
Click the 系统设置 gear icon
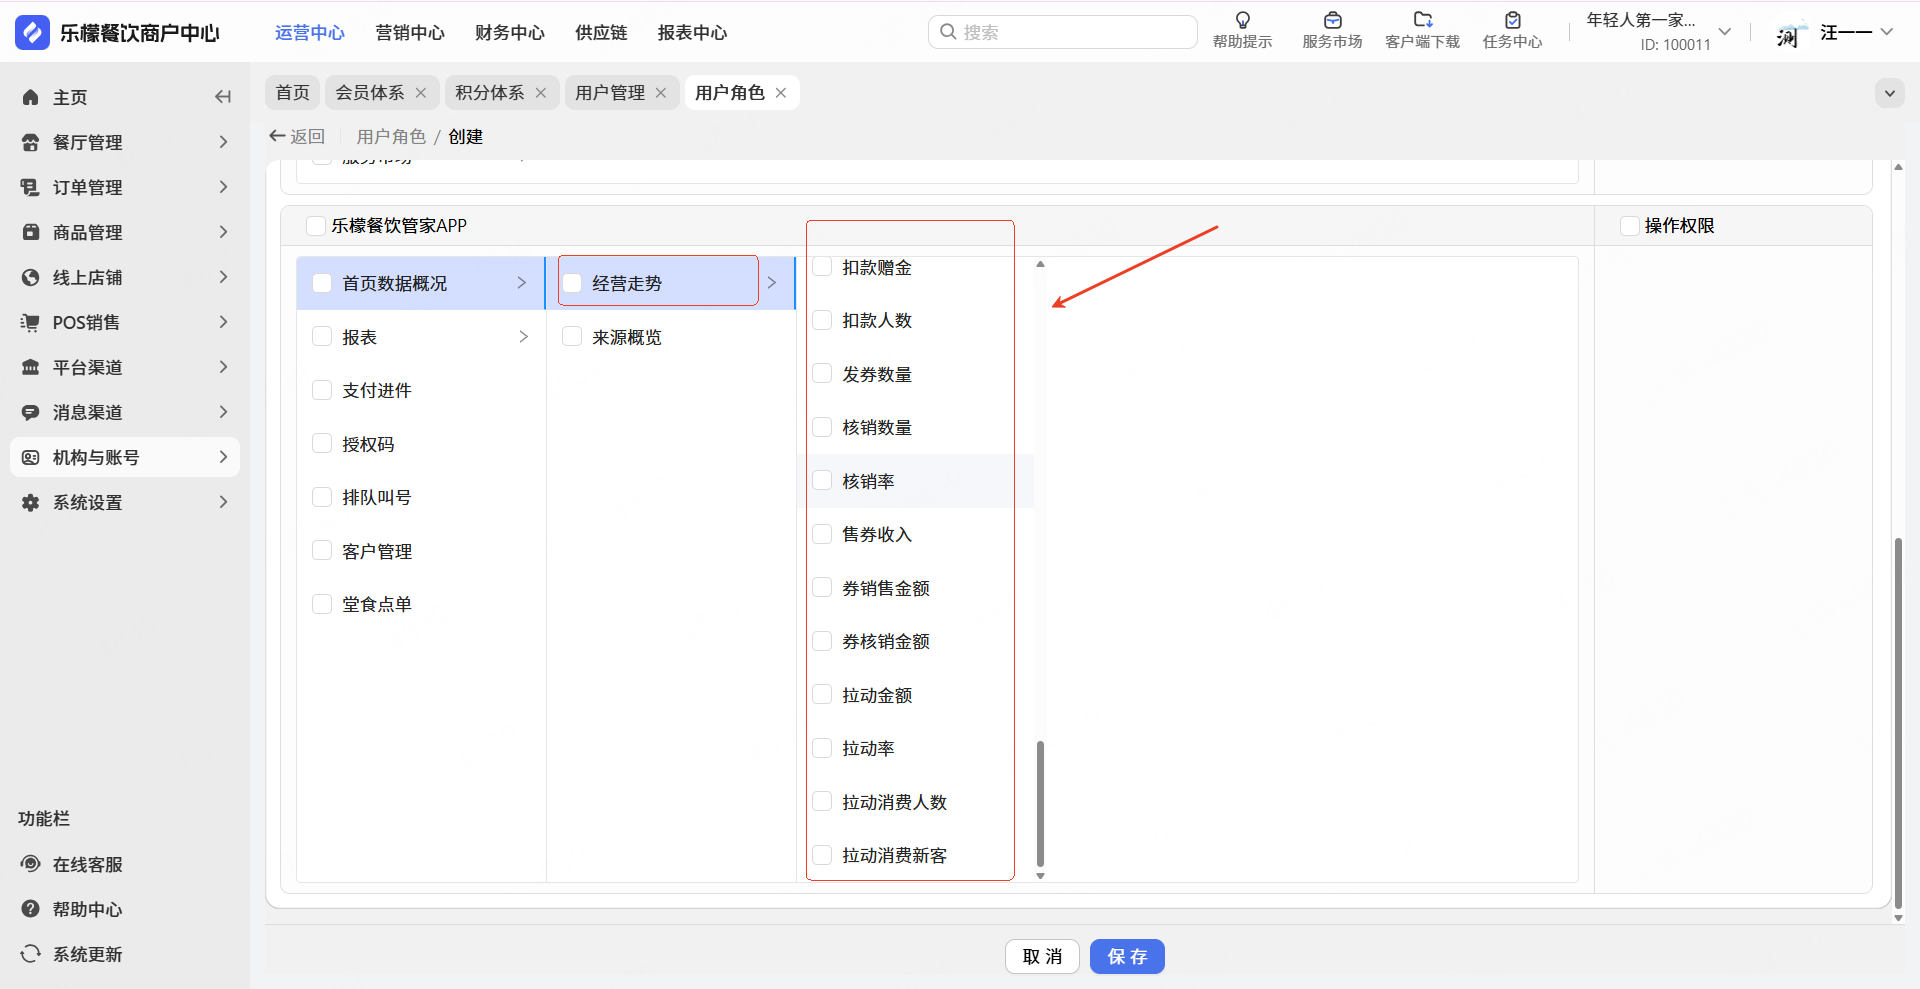tap(31, 502)
